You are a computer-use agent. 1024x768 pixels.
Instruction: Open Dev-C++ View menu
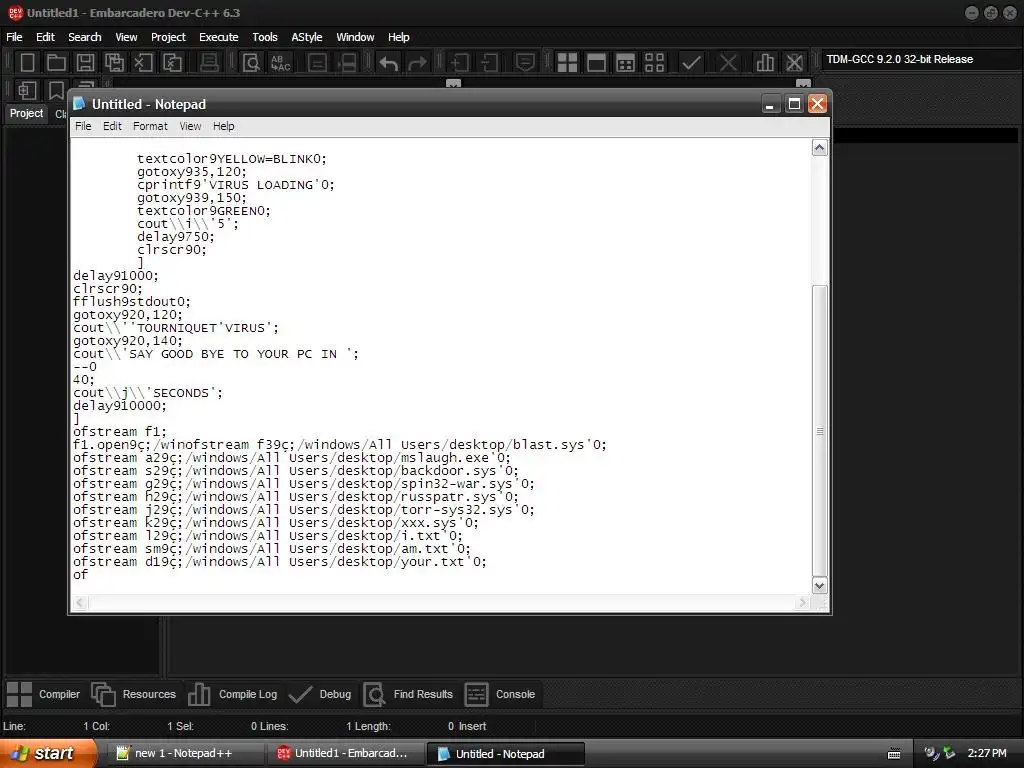(126, 37)
